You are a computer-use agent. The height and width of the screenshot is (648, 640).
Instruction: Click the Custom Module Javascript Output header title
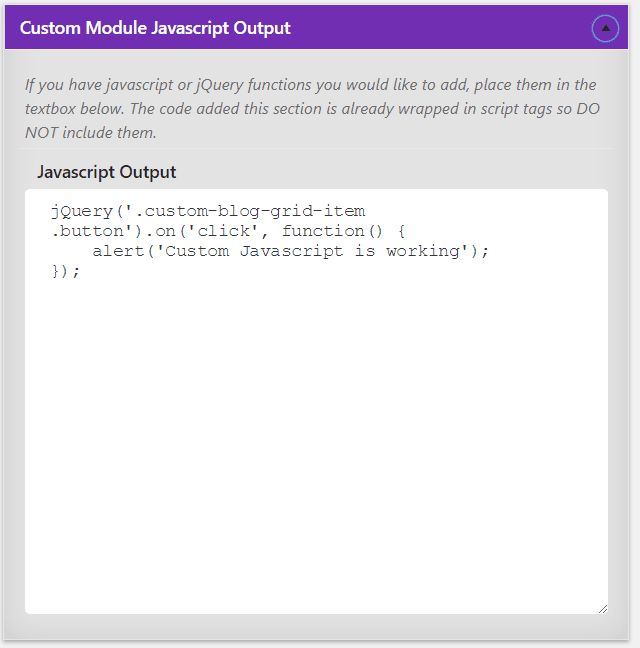point(155,28)
